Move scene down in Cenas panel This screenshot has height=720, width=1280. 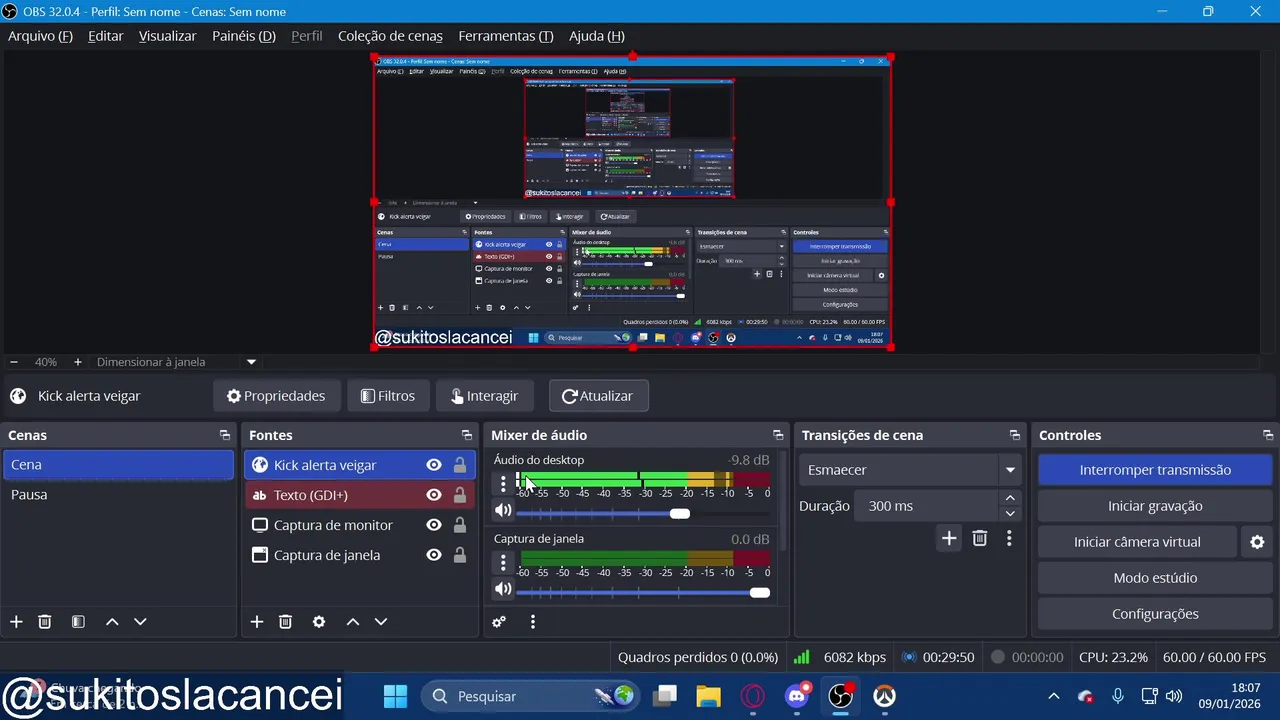(x=140, y=622)
